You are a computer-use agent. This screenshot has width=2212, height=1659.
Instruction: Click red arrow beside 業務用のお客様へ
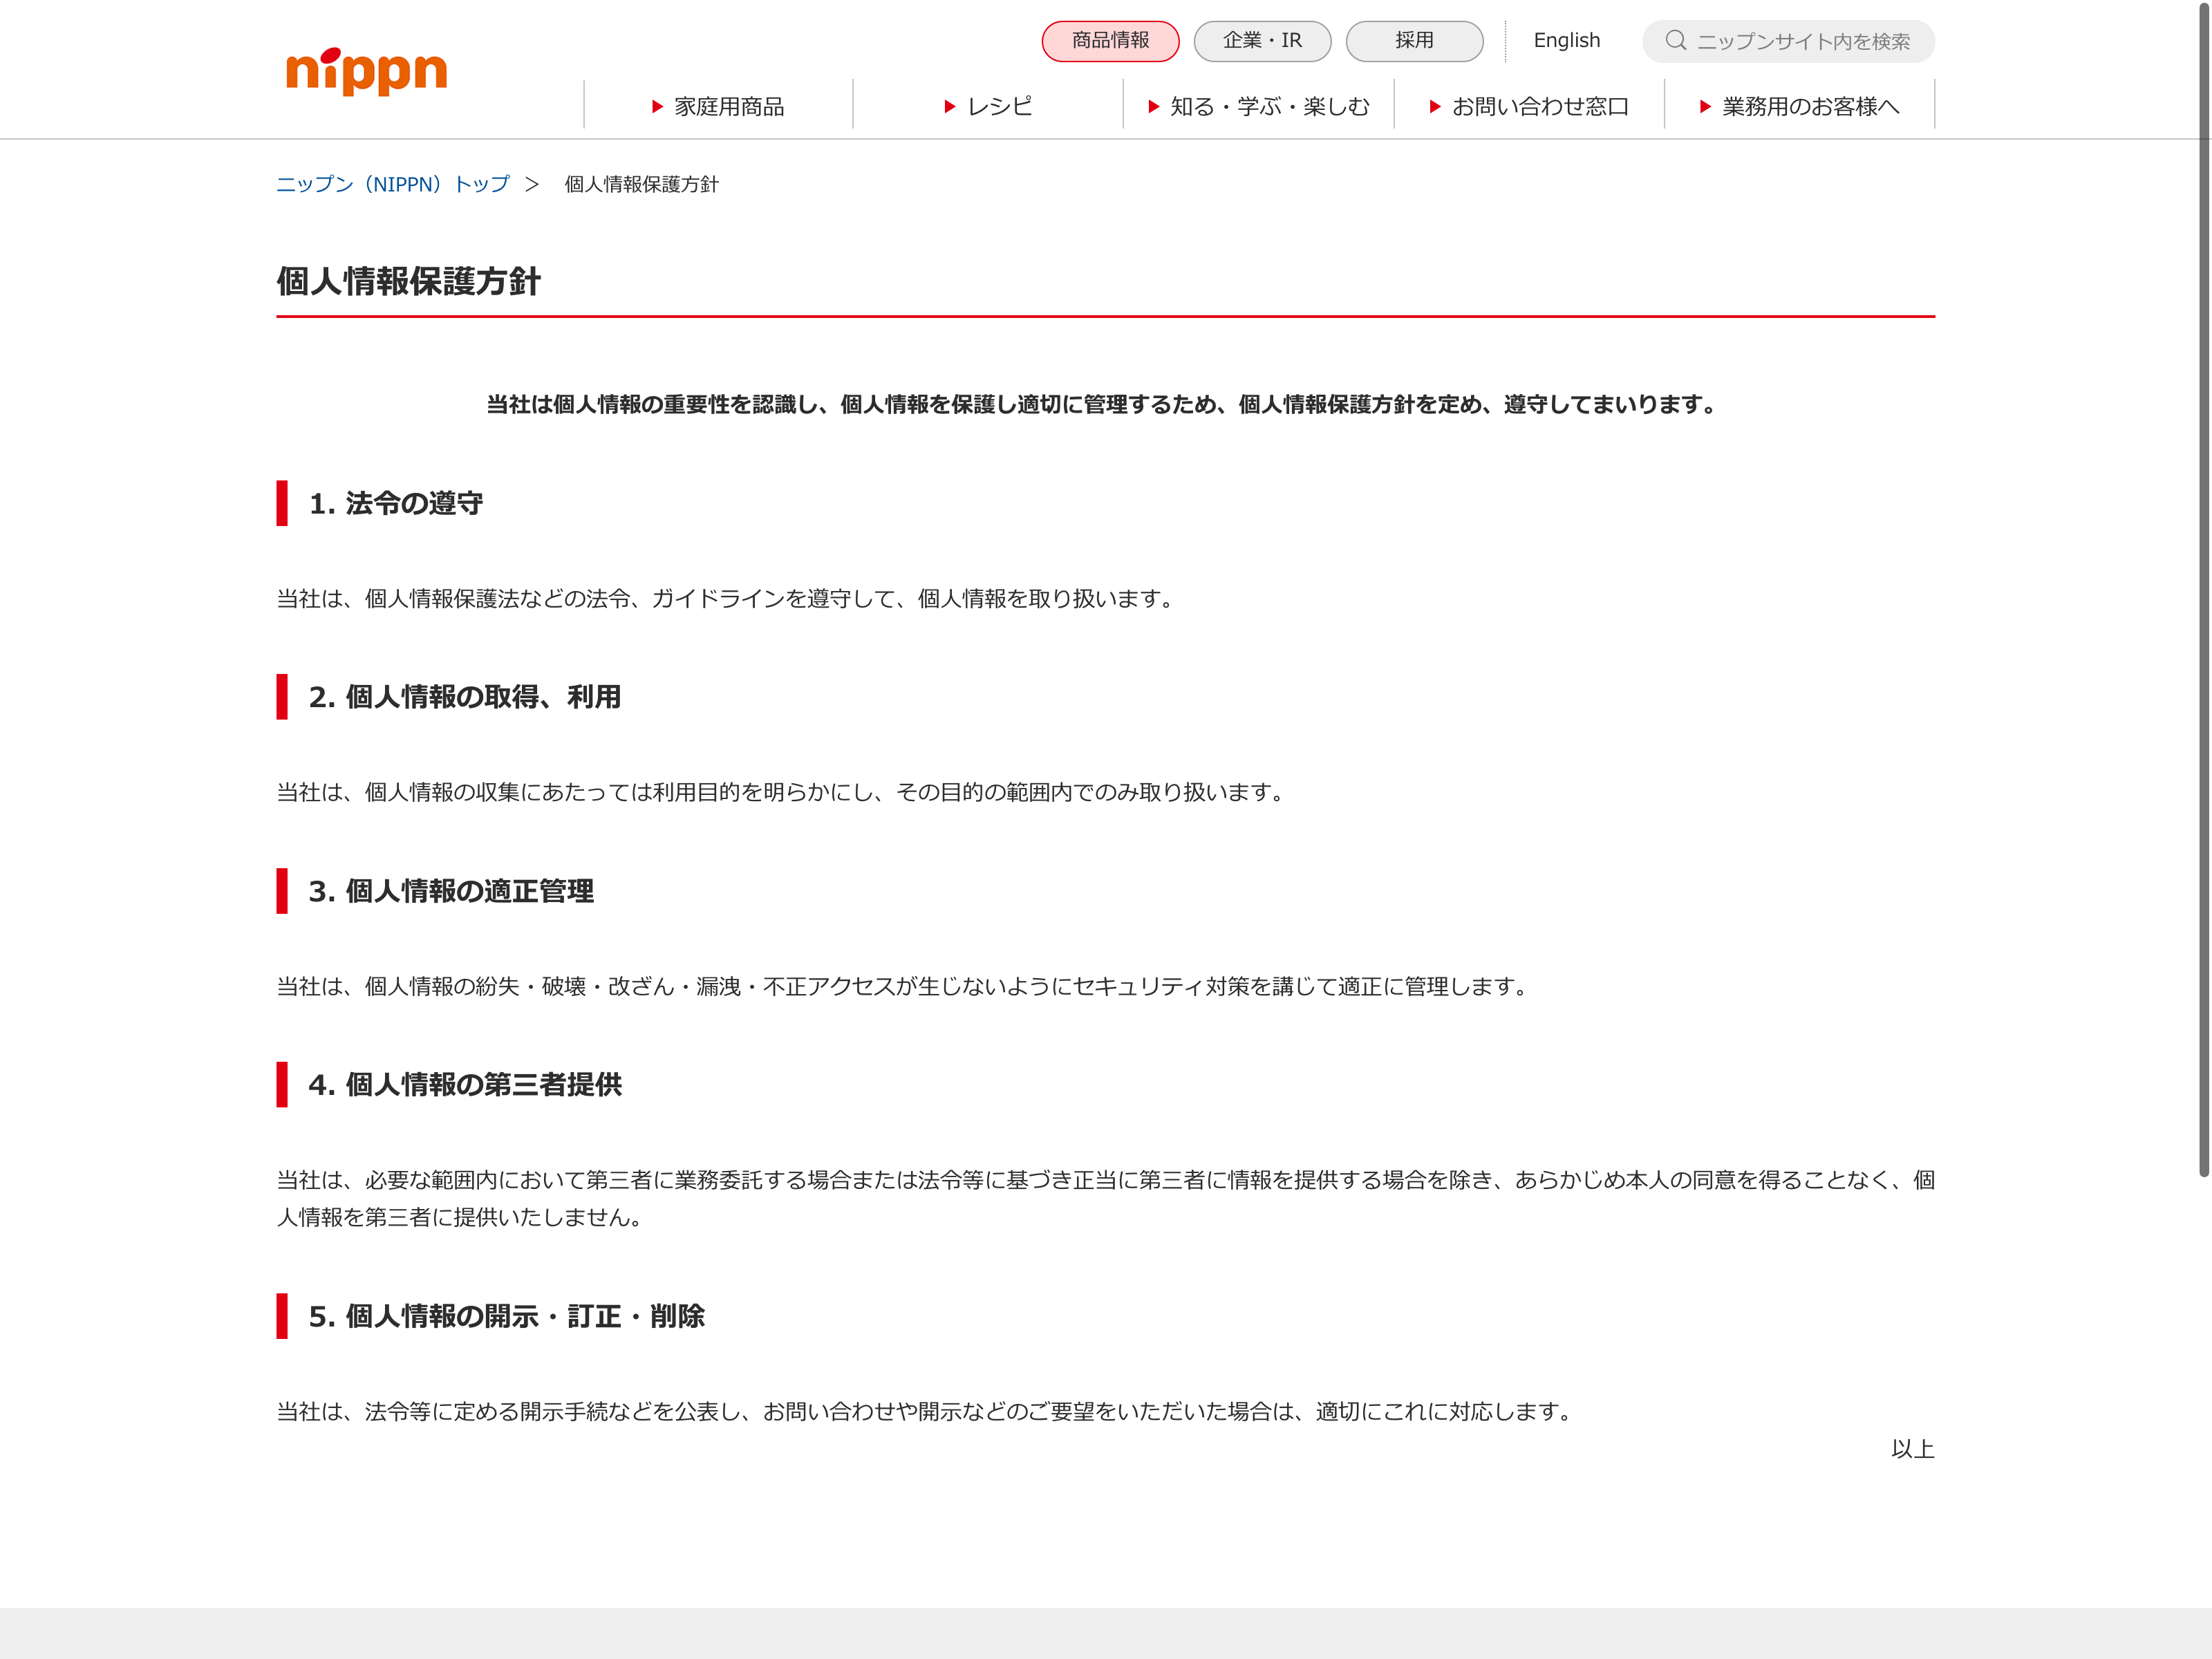(1705, 107)
